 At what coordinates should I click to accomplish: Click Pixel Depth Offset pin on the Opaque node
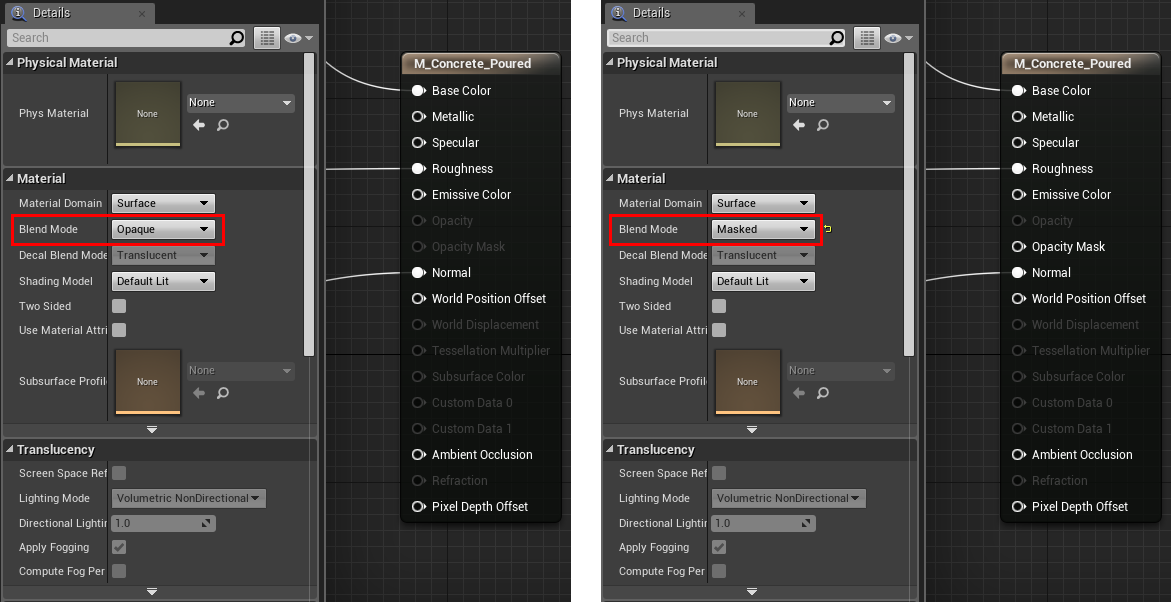(x=418, y=506)
